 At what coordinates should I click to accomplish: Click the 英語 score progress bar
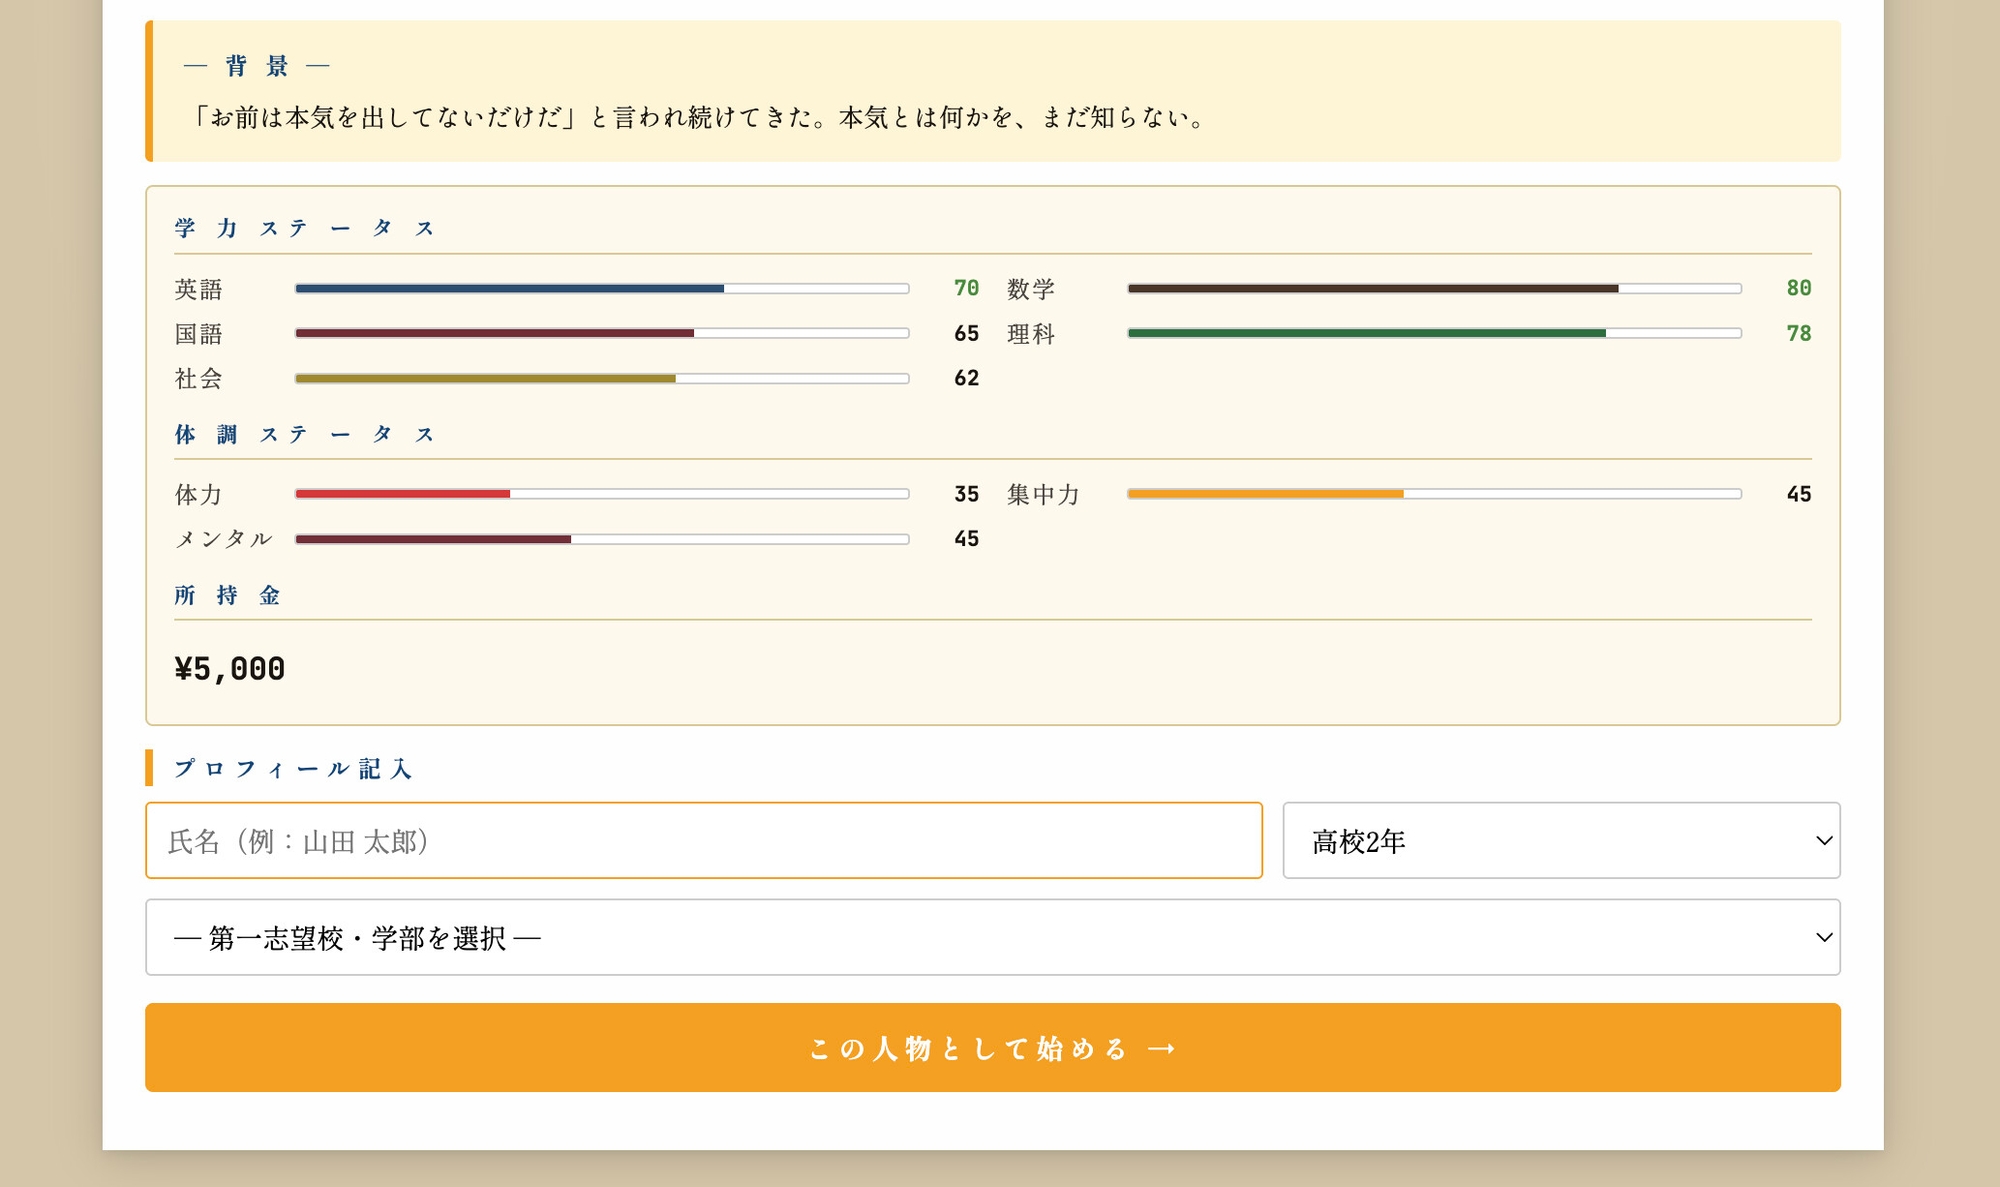(600, 288)
